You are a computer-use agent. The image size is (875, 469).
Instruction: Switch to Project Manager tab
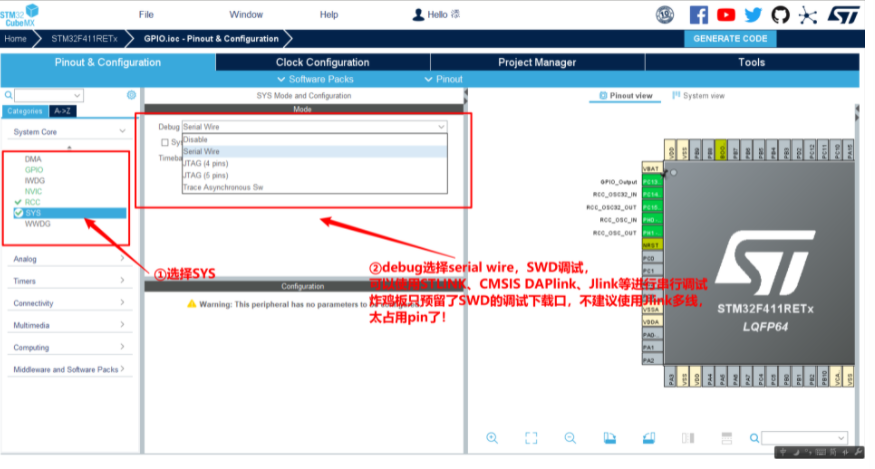pyautogui.click(x=537, y=62)
